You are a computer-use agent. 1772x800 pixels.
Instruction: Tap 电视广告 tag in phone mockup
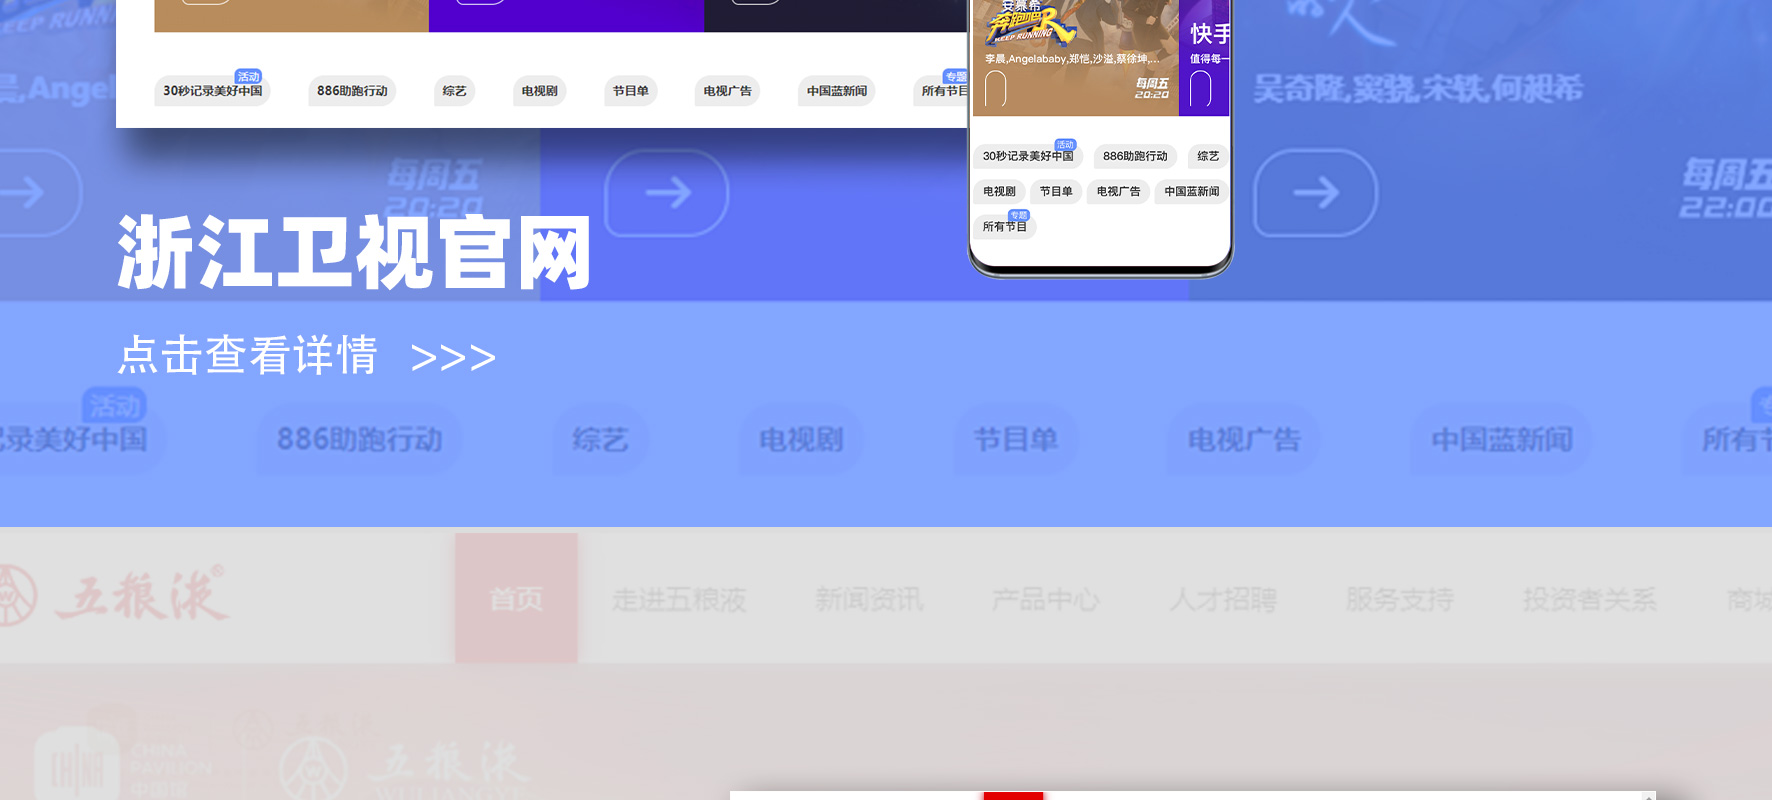(1118, 191)
